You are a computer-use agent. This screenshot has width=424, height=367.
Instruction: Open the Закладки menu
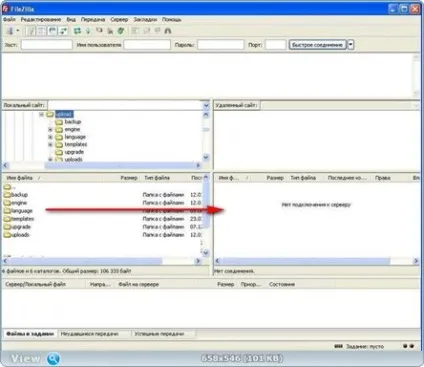(x=145, y=19)
